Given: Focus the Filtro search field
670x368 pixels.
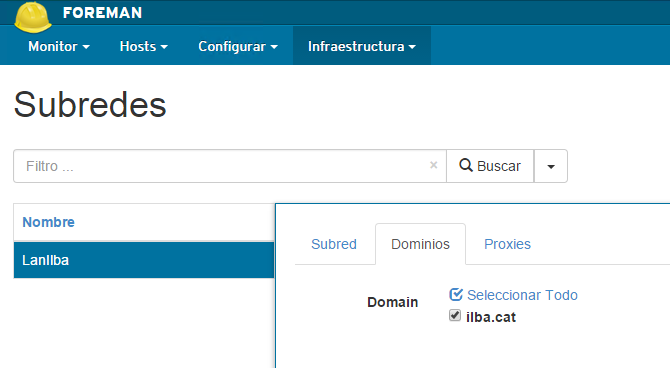Looking at the screenshot, I should coord(230,166).
